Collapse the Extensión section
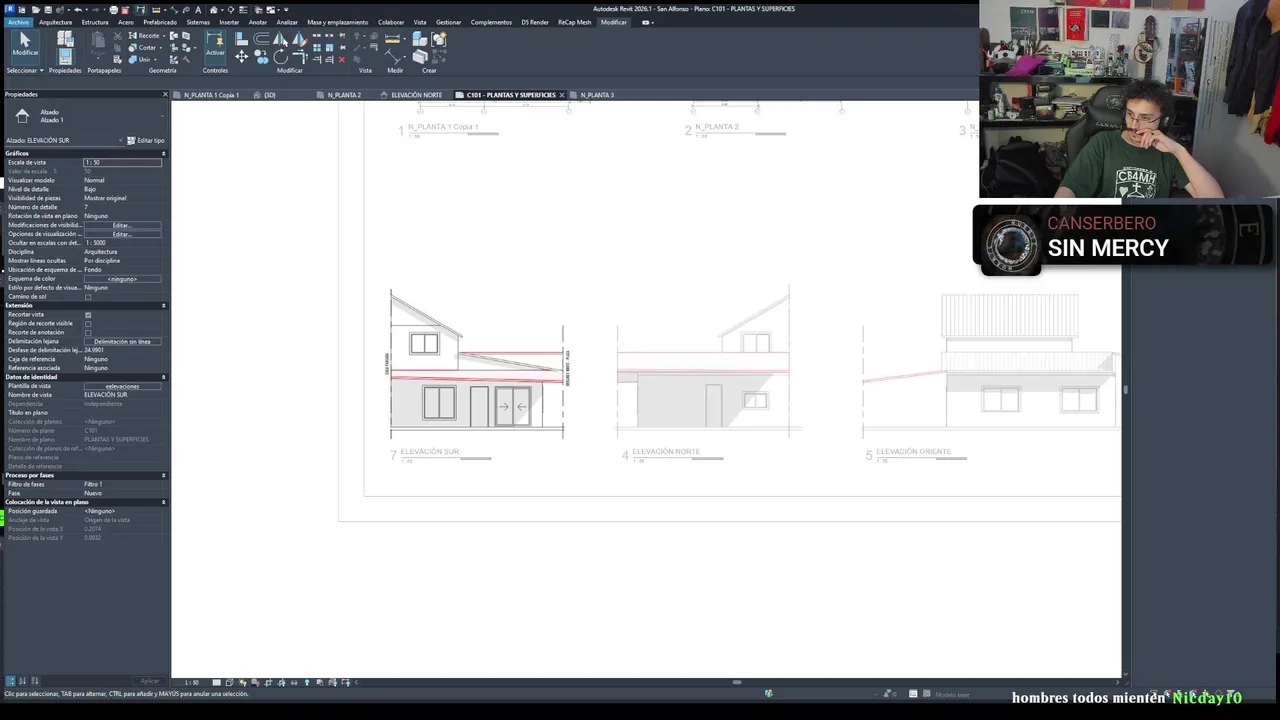This screenshot has height=720, width=1280. click(163, 306)
